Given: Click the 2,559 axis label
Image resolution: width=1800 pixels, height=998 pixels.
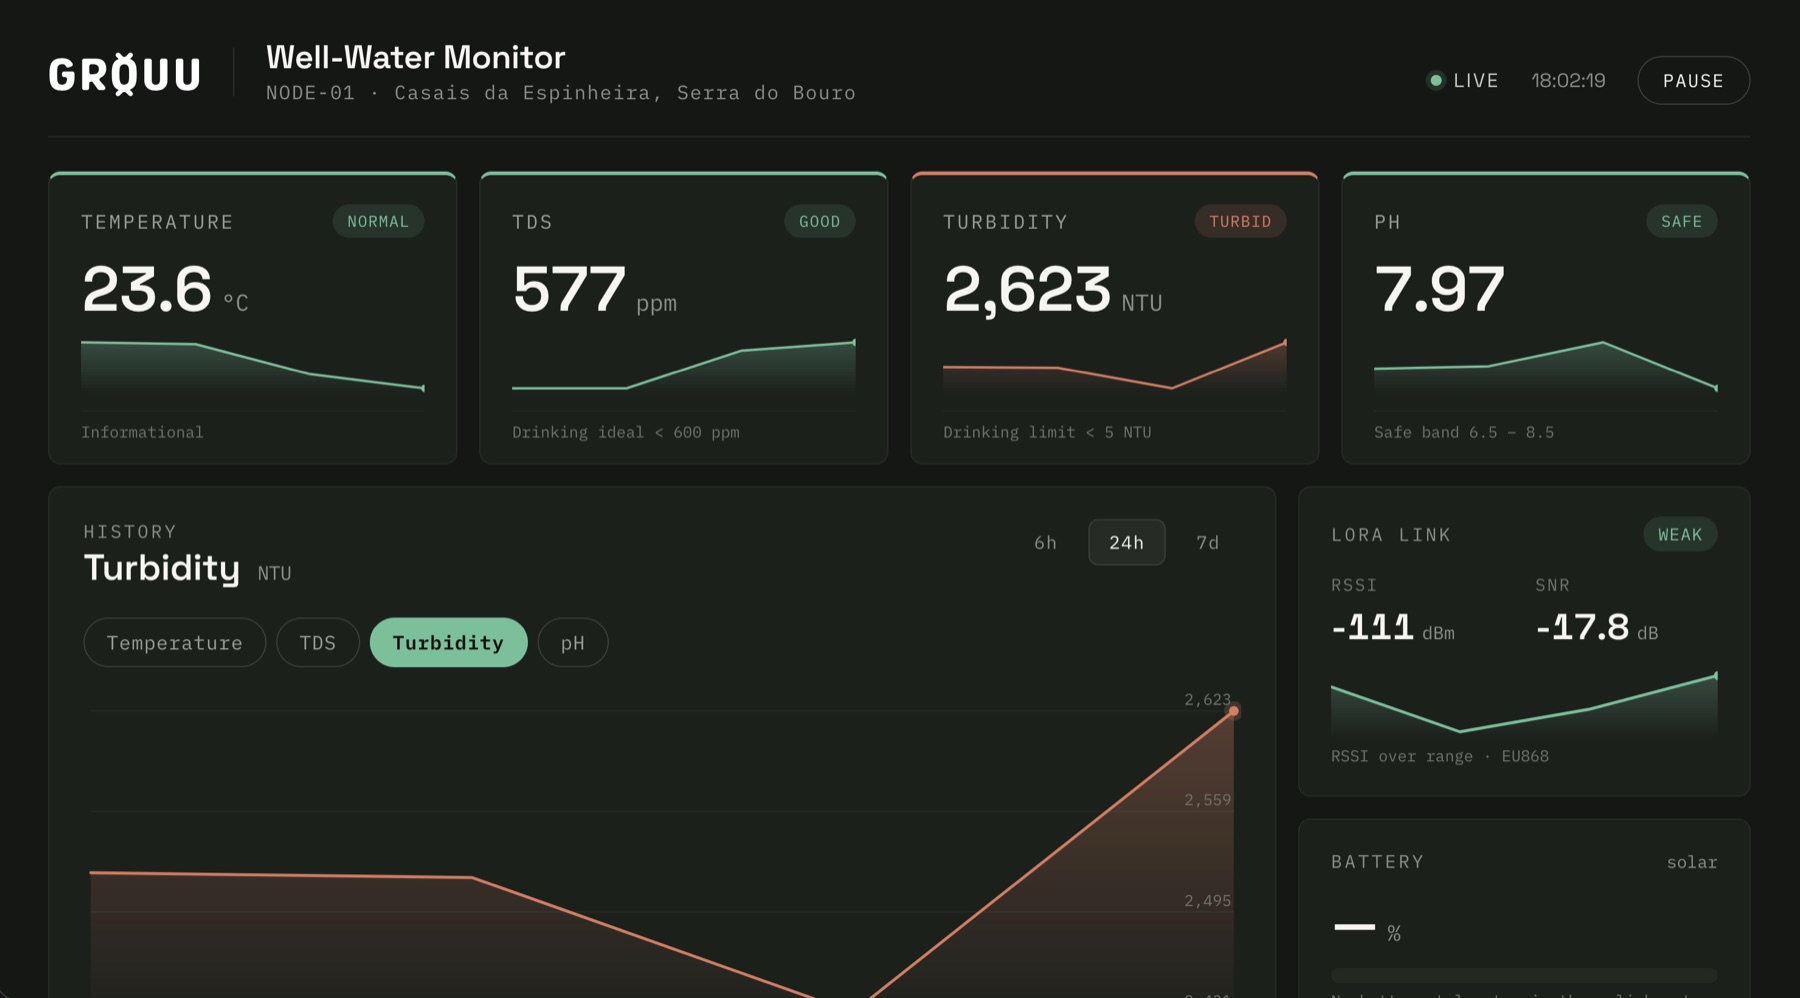Looking at the screenshot, I should pos(1208,800).
